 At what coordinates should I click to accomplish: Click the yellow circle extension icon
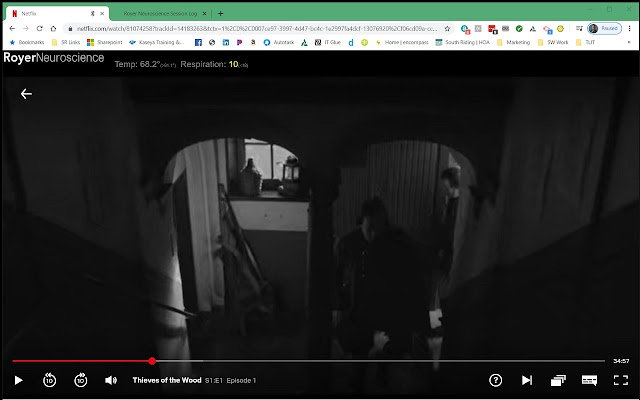560,29
